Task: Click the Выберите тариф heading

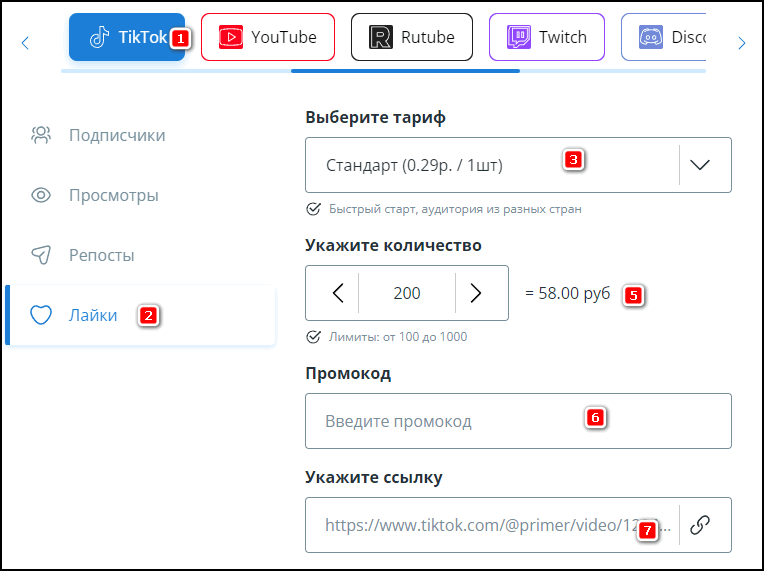Action: pos(375,117)
